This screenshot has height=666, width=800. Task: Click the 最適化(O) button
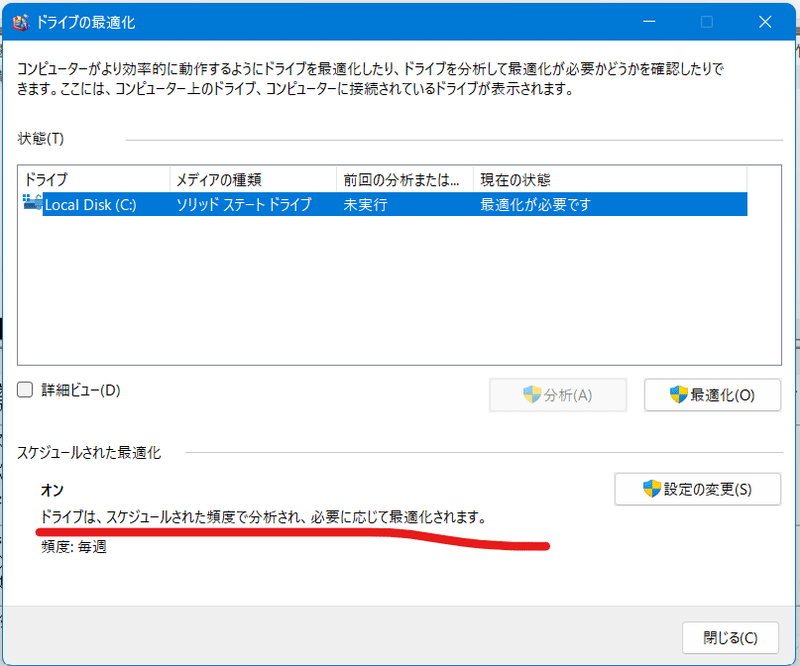click(x=712, y=394)
